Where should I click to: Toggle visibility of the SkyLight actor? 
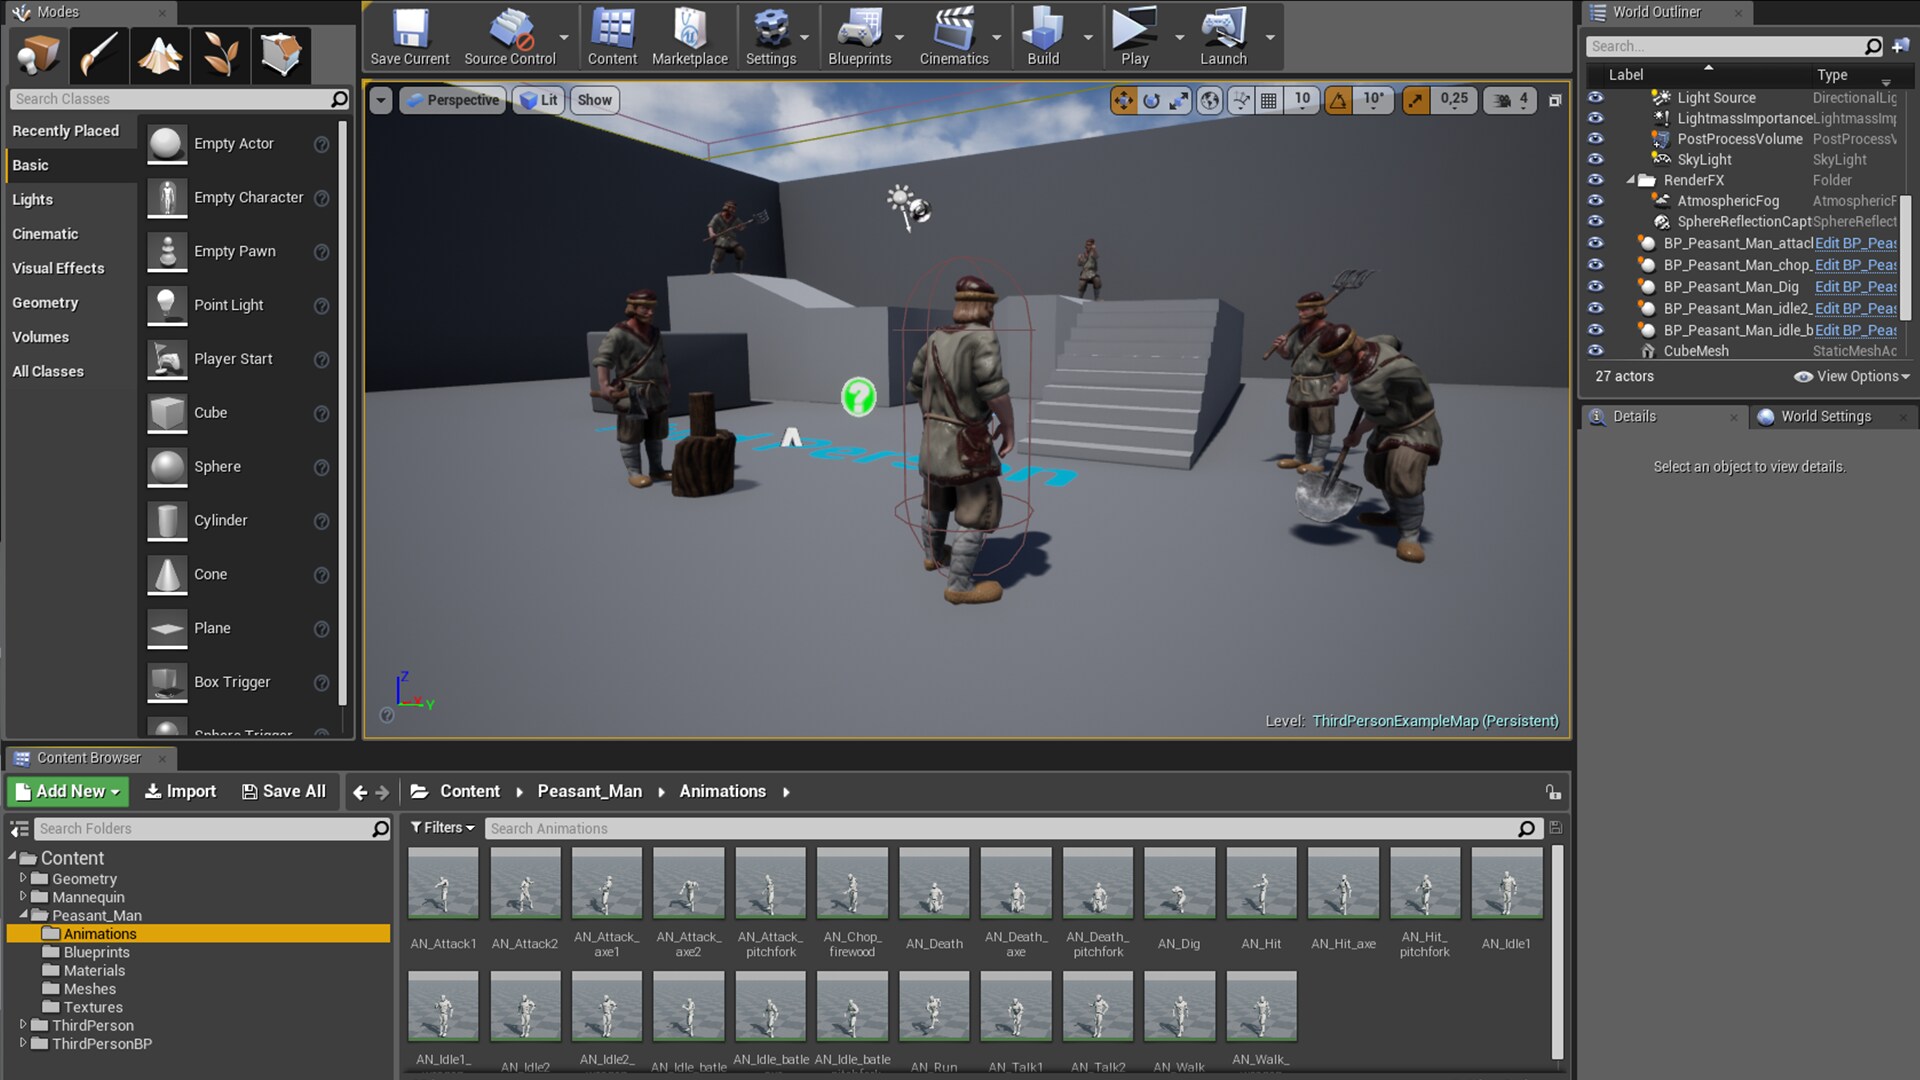coord(1597,159)
